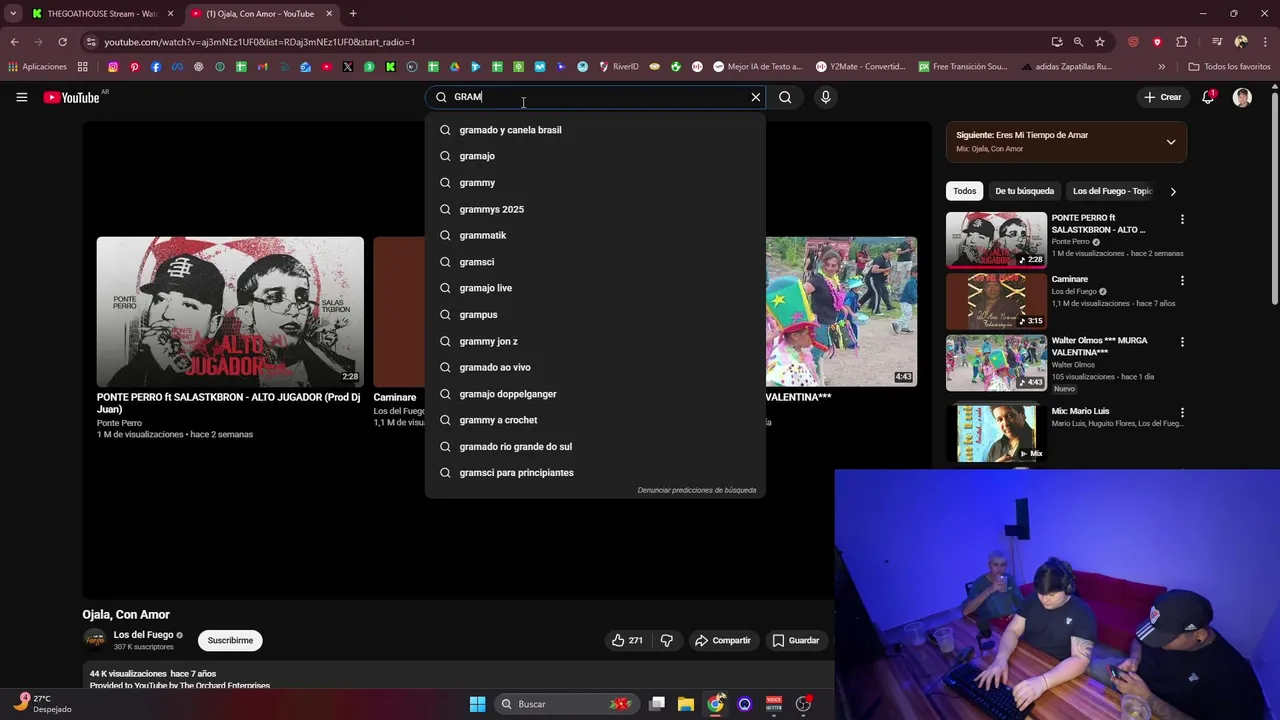This screenshot has width=1280, height=720.
Task: Select suggestion 'gramajo doppelganger'
Action: click(595, 394)
